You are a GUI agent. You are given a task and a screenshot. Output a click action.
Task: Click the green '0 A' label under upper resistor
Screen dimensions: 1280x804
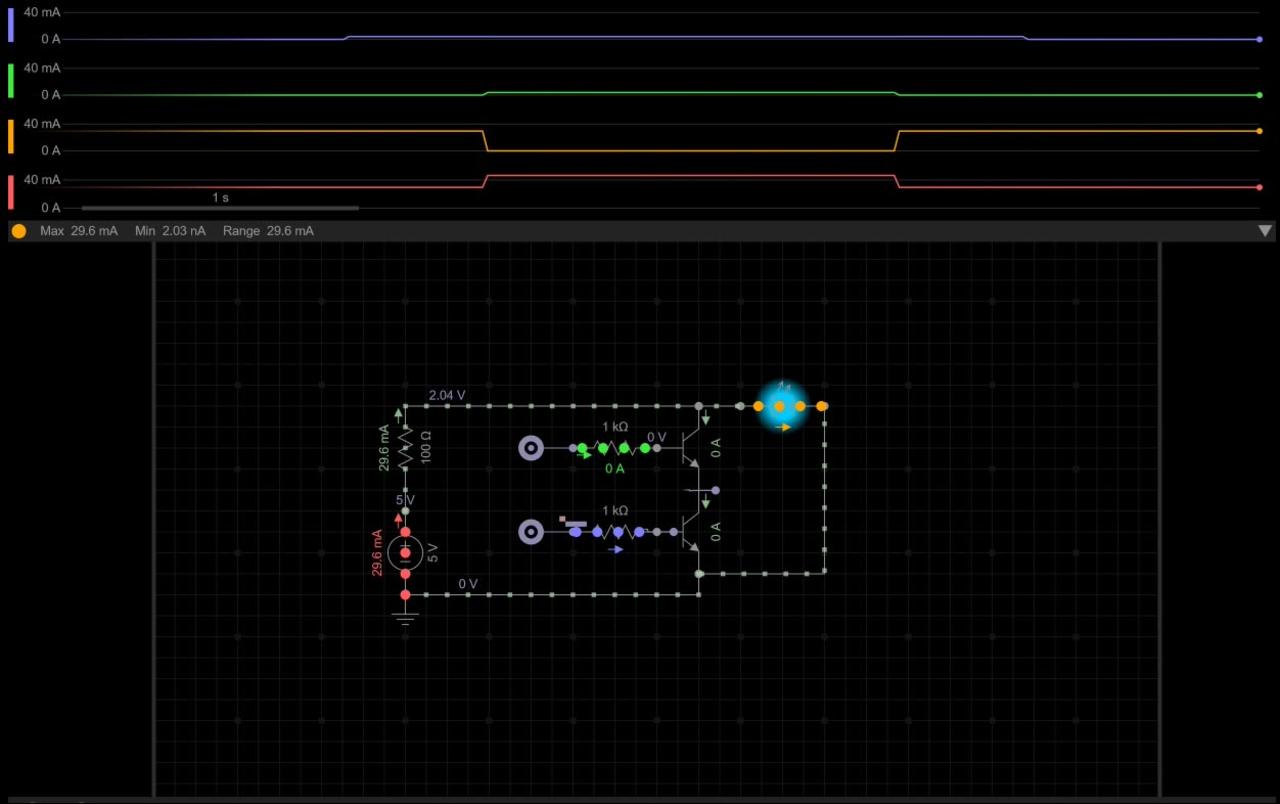(614, 469)
